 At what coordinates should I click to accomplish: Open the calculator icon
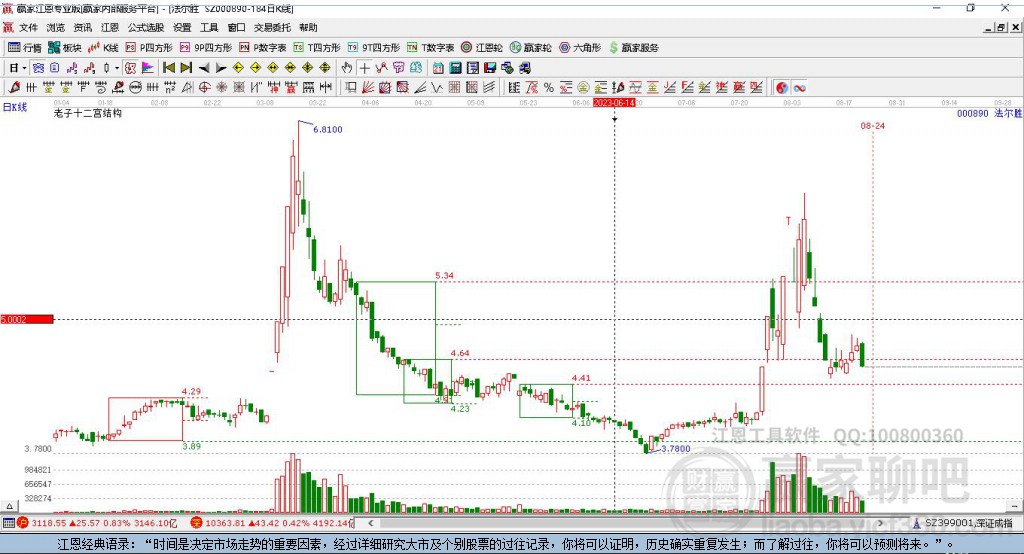tap(455, 68)
